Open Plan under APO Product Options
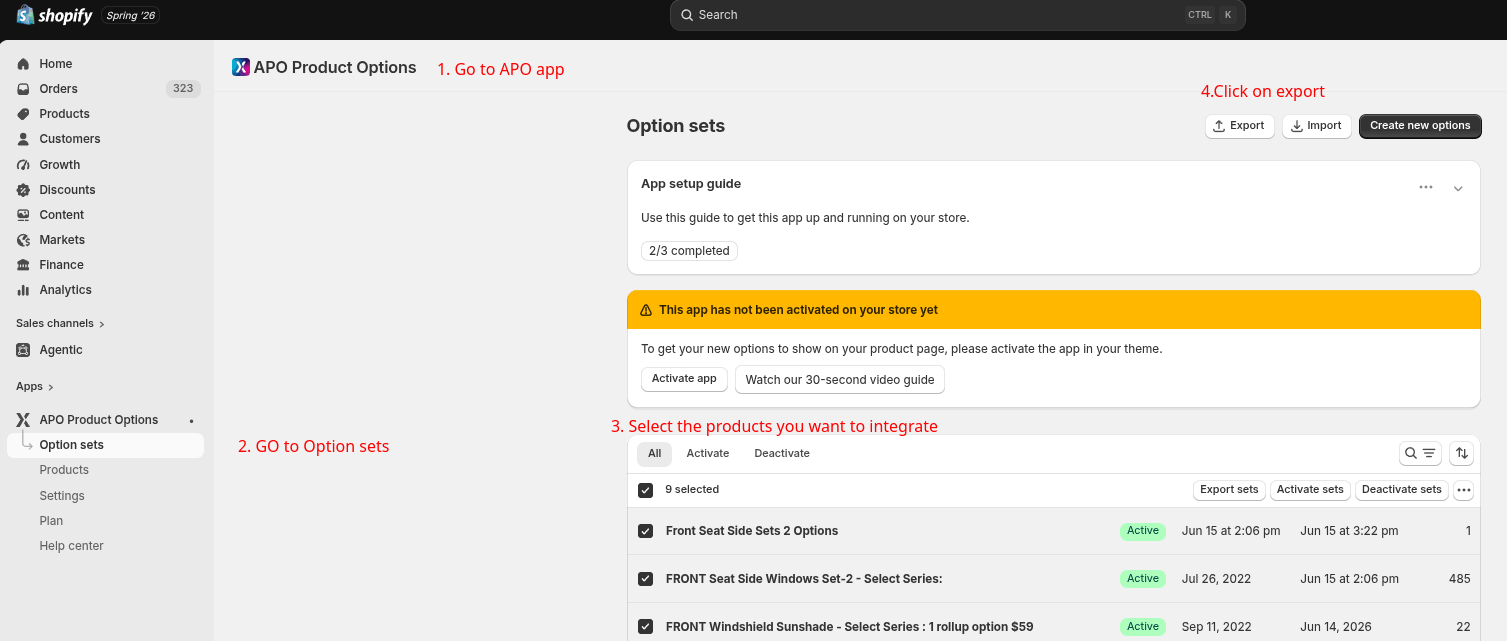The height and width of the screenshot is (641, 1507). click(x=51, y=521)
